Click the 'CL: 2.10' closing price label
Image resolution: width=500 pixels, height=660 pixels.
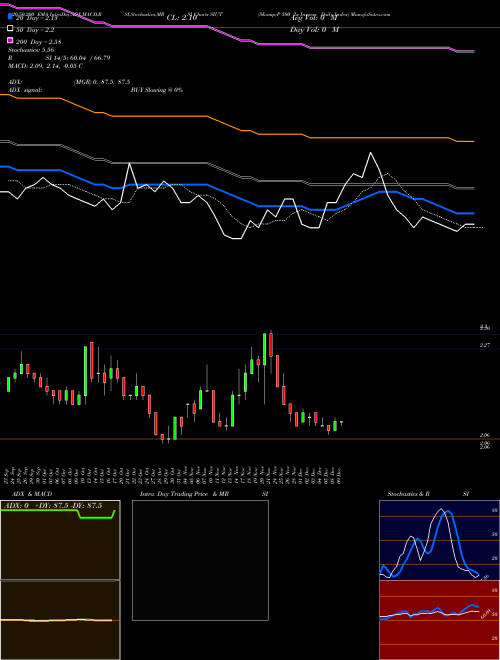(x=182, y=18)
